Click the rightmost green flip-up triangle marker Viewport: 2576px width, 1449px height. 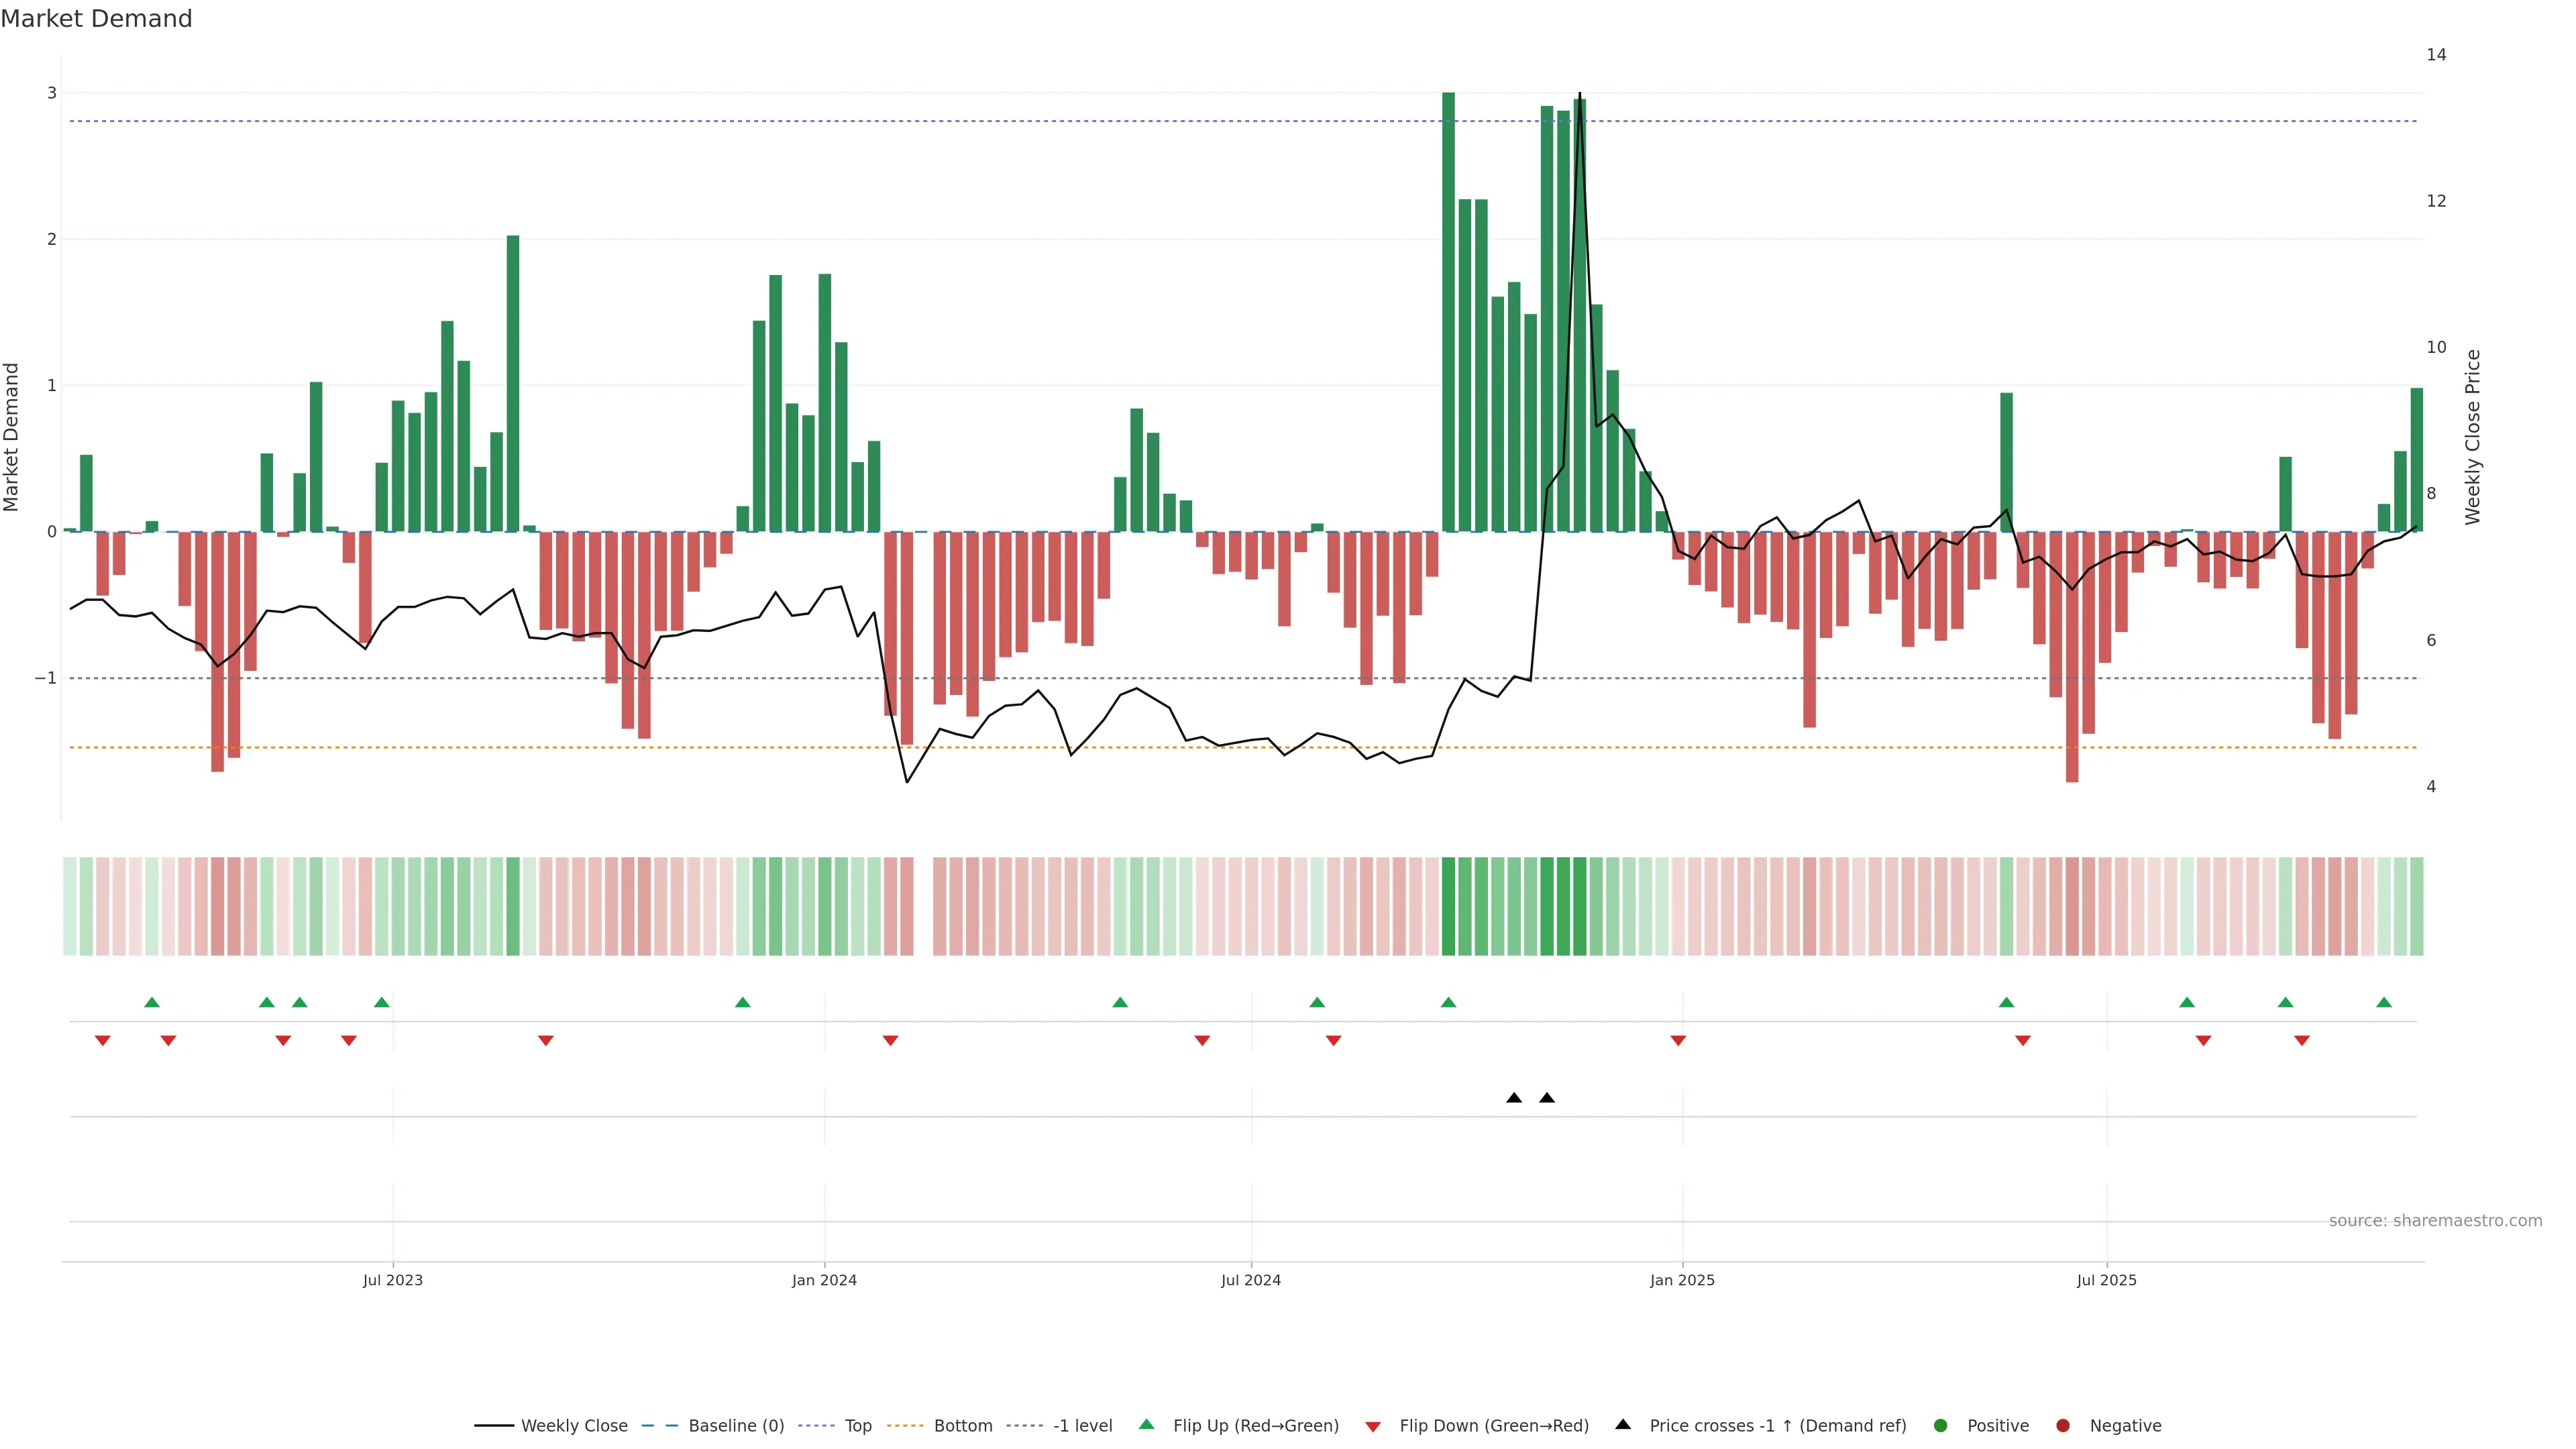[2384, 1003]
